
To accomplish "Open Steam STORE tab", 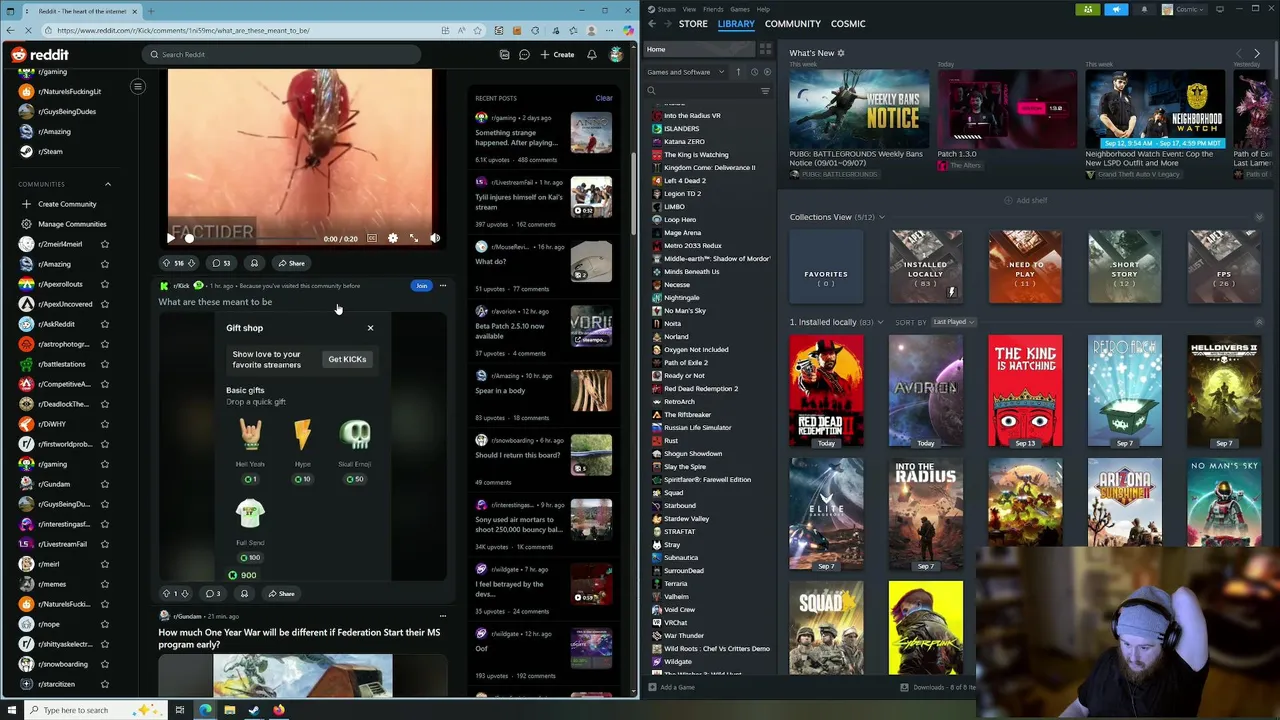I will pyautogui.click(x=693, y=23).
